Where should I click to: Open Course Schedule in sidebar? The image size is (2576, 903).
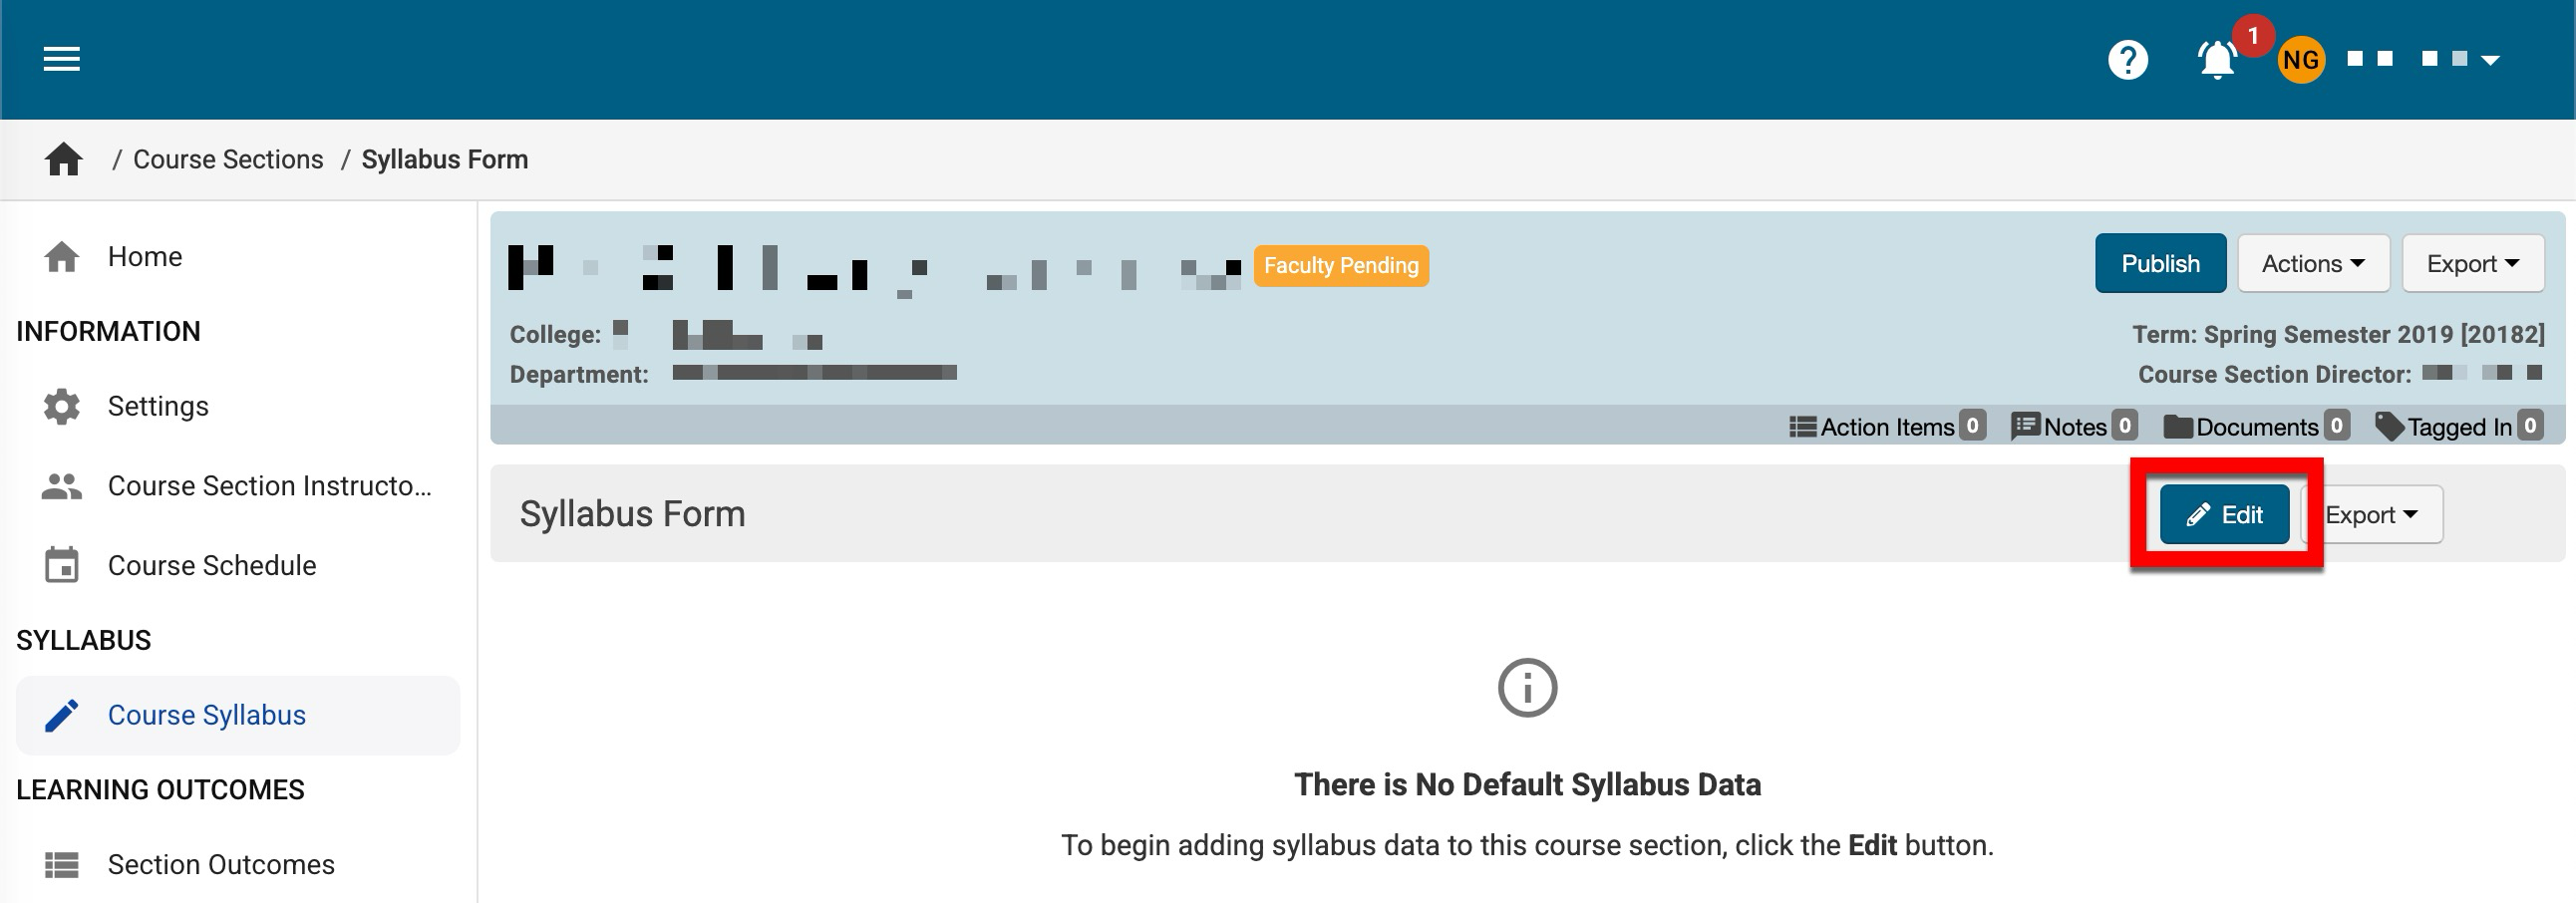[x=211, y=565]
